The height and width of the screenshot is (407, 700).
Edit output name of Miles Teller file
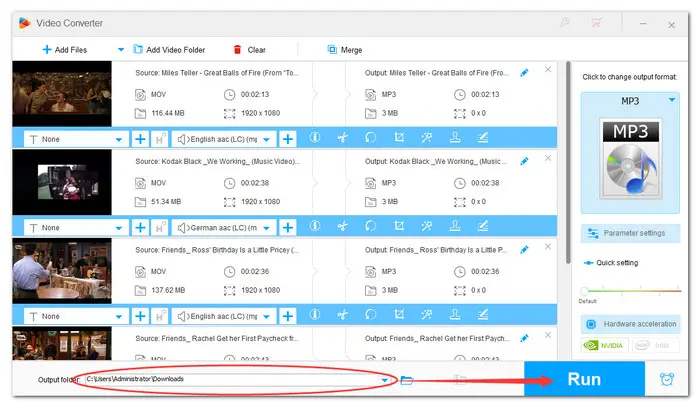click(525, 73)
